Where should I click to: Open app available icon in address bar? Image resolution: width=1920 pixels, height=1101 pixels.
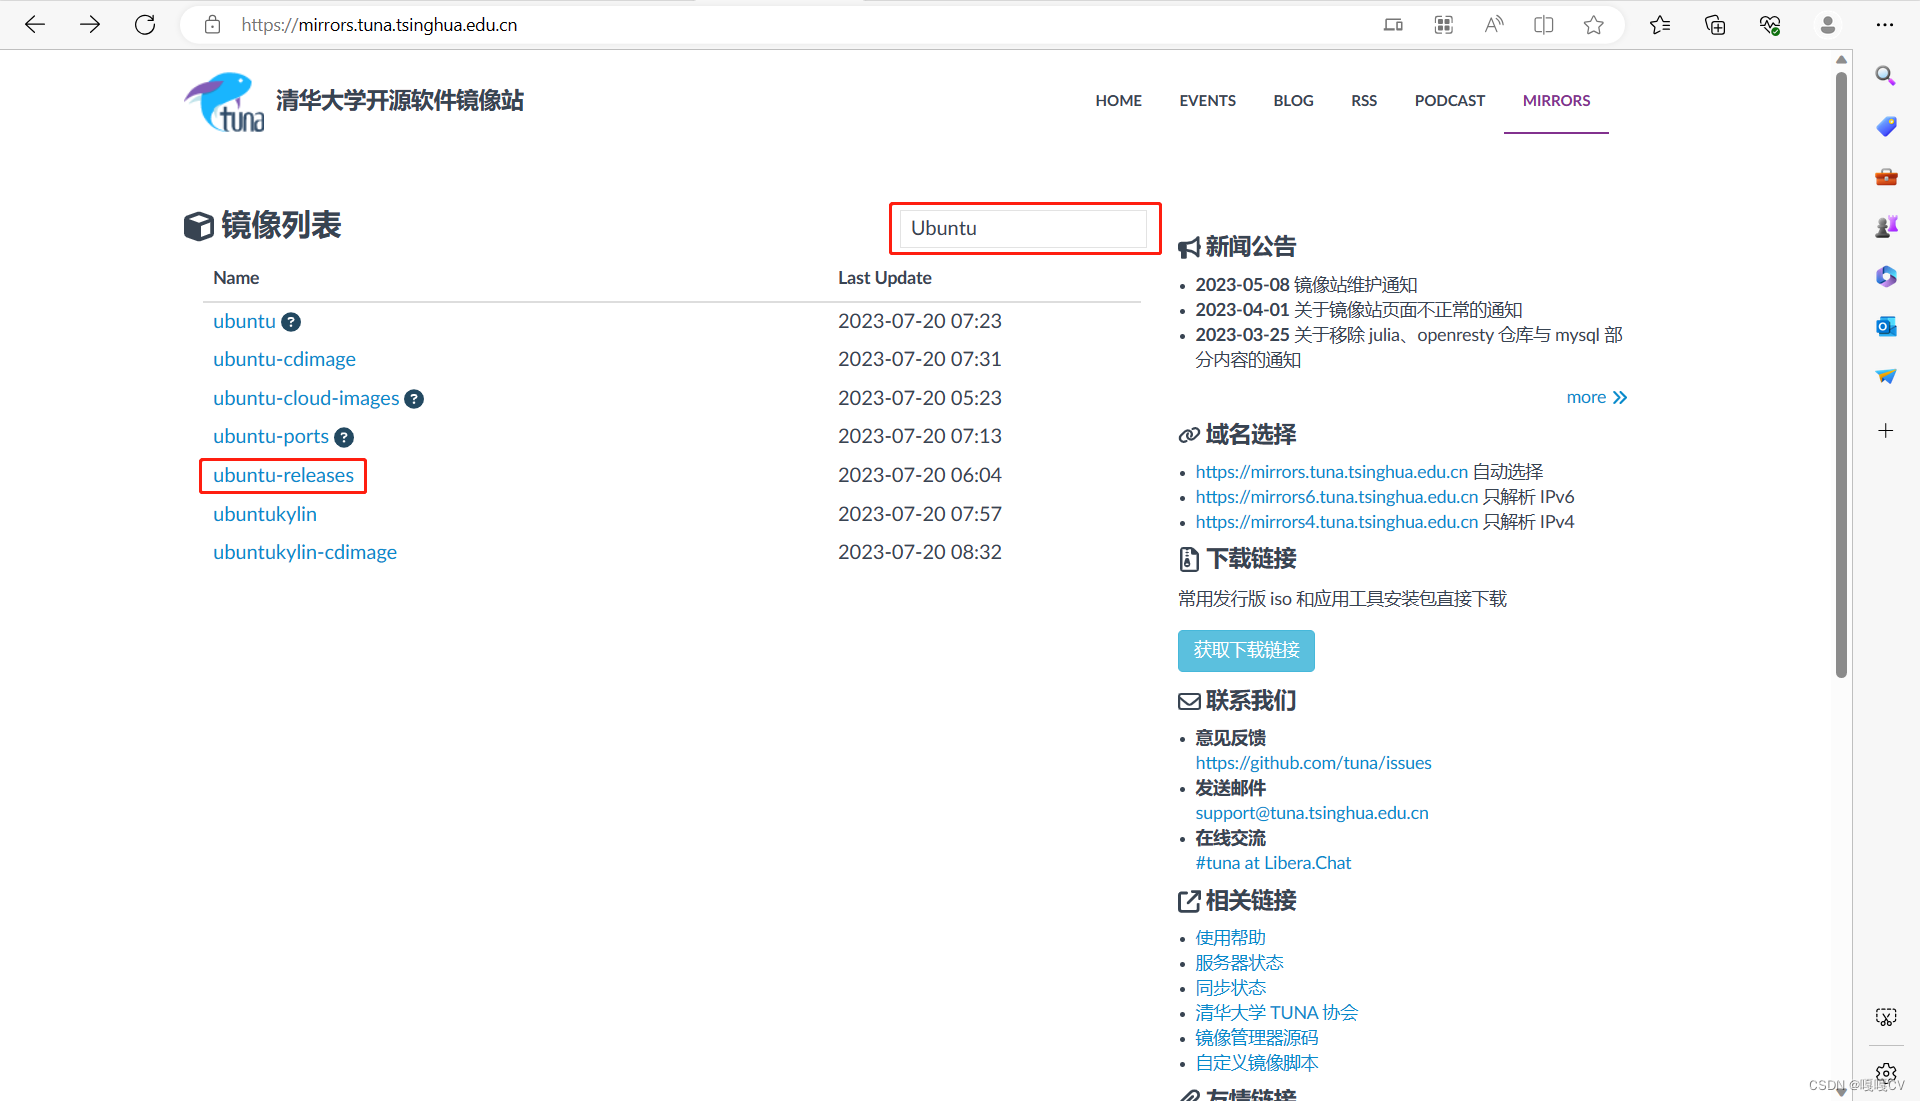(1393, 25)
